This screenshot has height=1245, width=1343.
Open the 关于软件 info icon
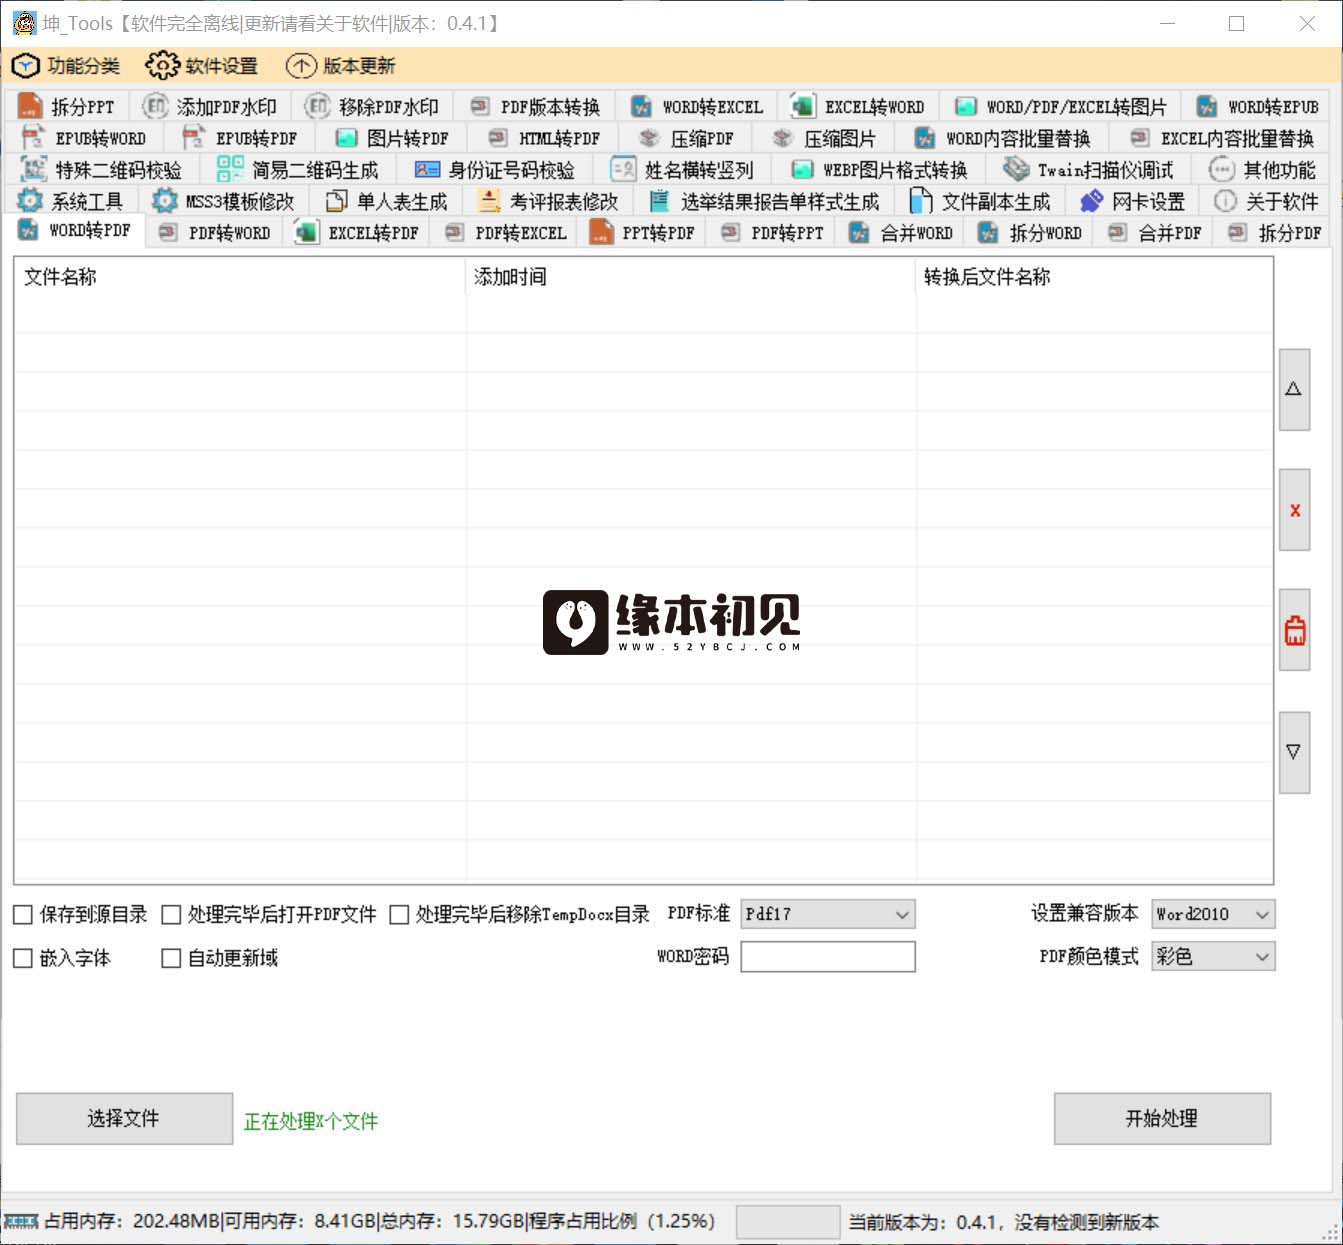[x=1225, y=201]
